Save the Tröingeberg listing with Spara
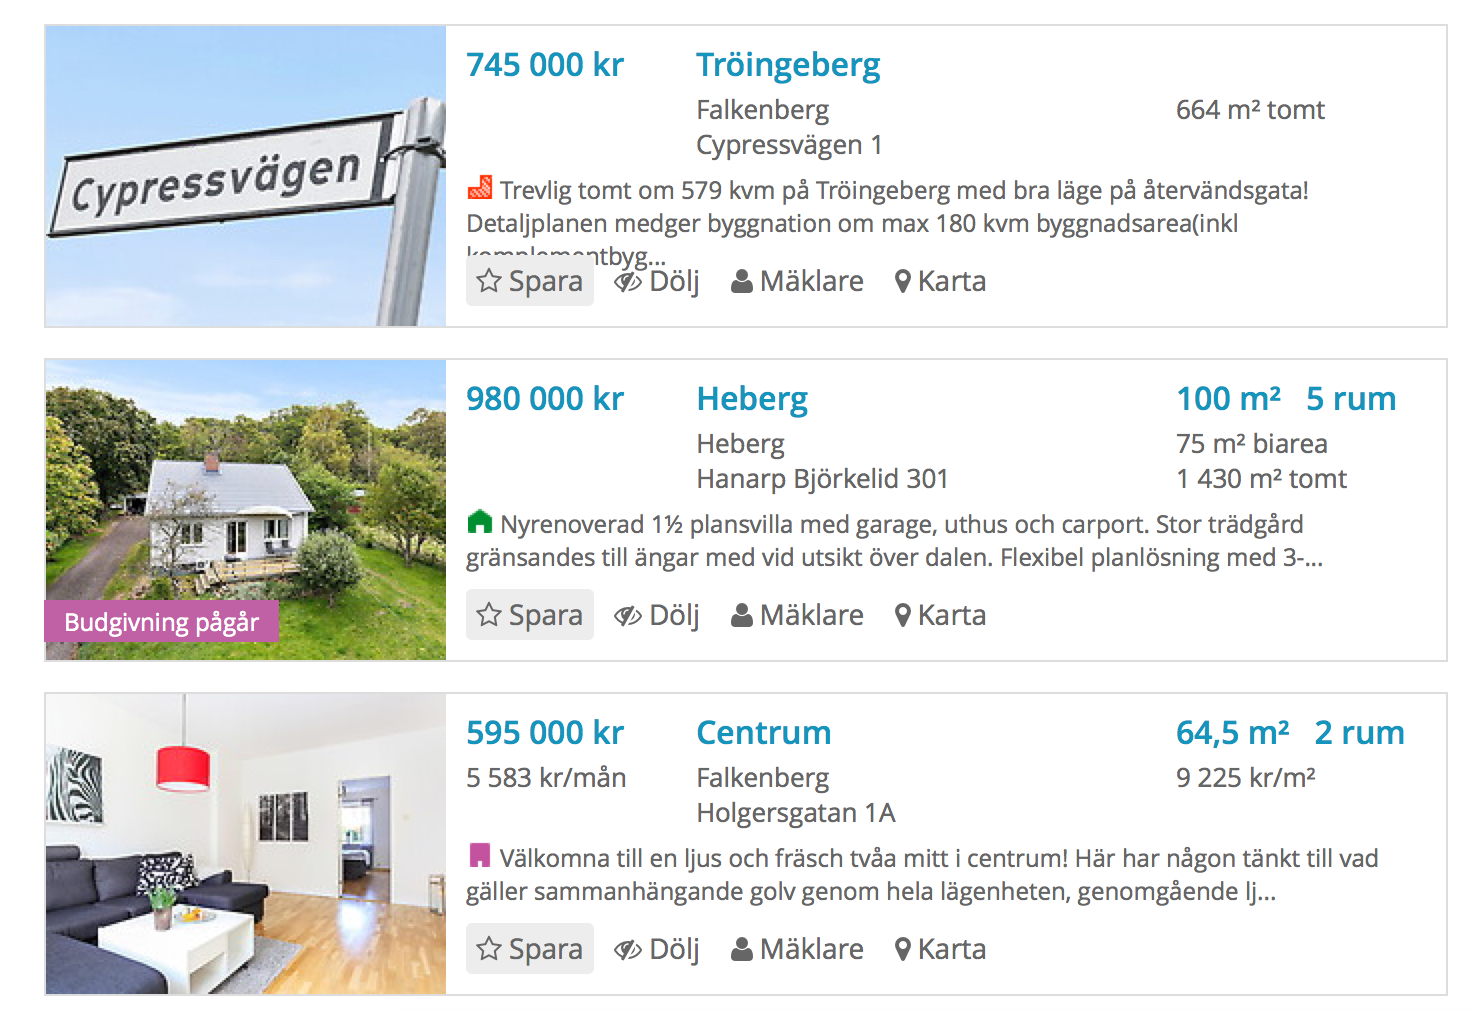 tap(530, 281)
